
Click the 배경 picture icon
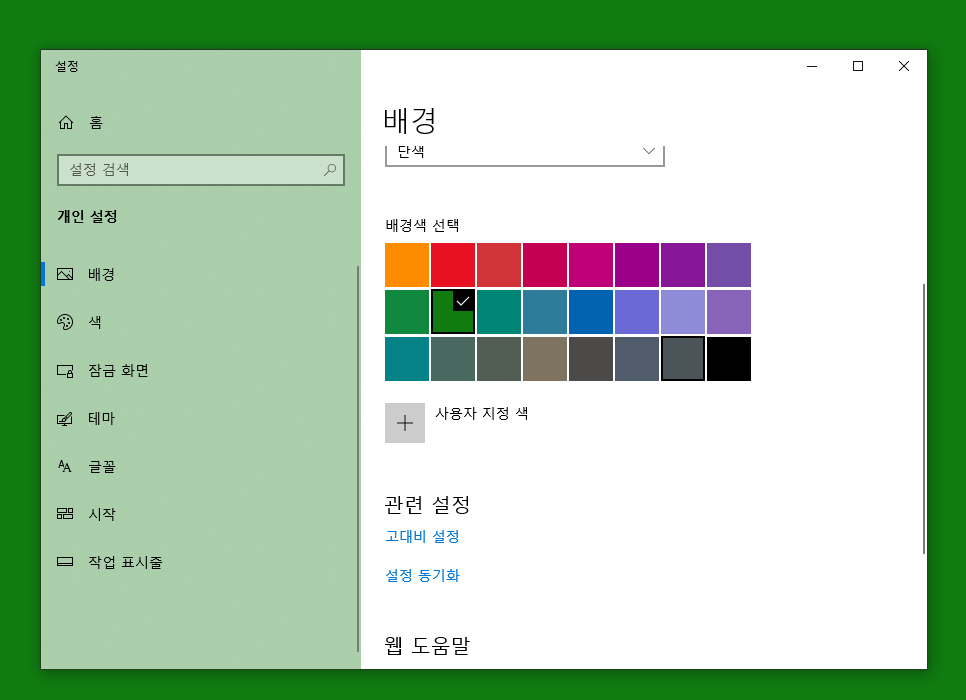65,274
